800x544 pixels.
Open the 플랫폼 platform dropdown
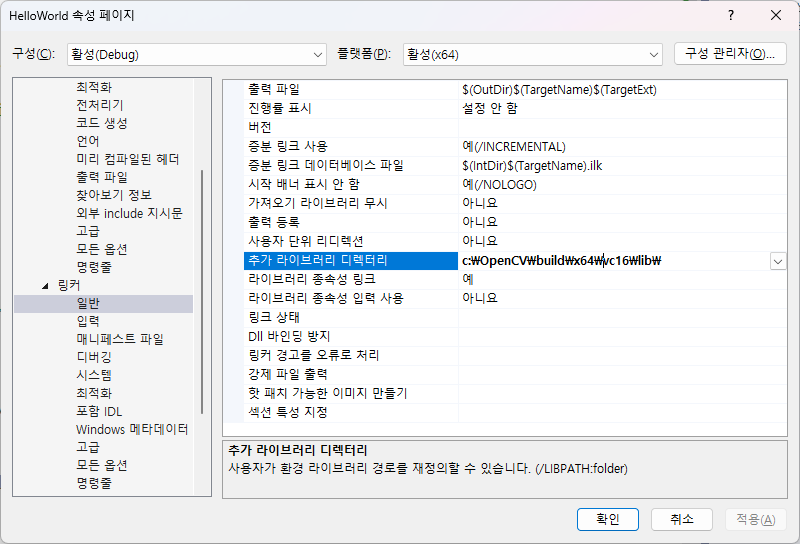coord(532,54)
